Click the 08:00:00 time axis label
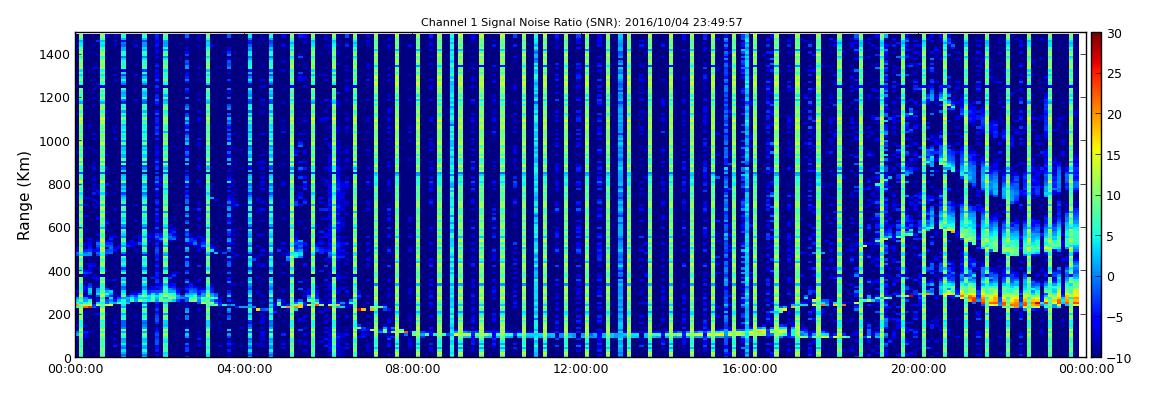Image resolution: width=1150 pixels, height=407 pixels. pos(412,369)
